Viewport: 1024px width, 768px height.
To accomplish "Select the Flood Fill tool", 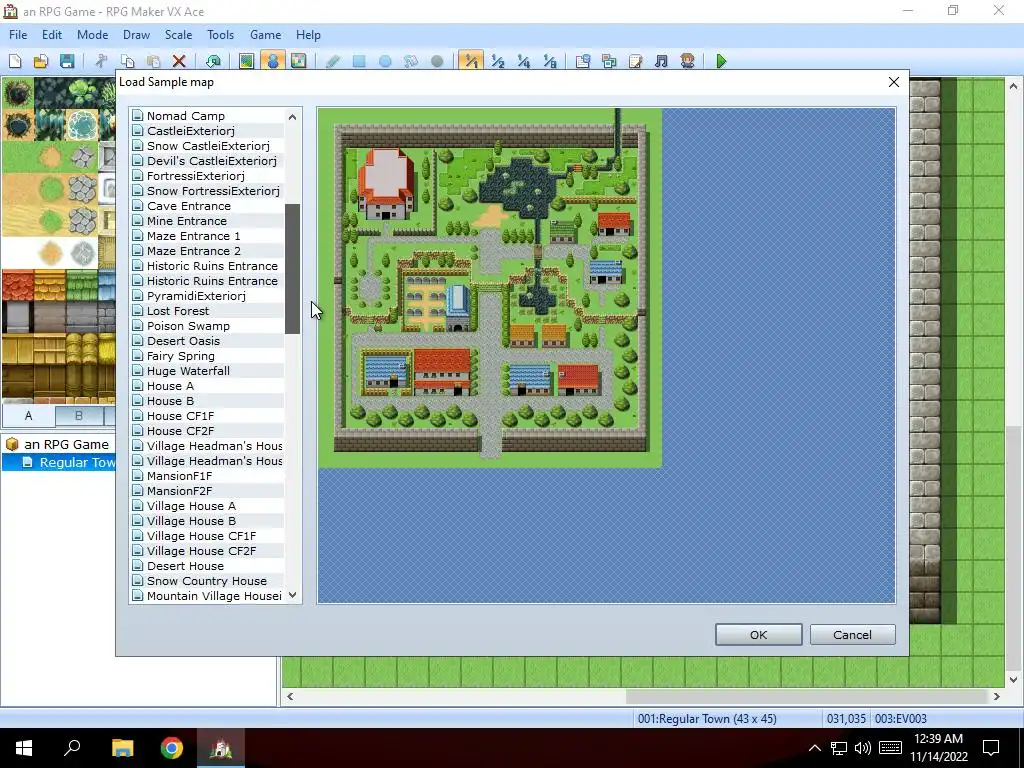I will coord(411,61).
